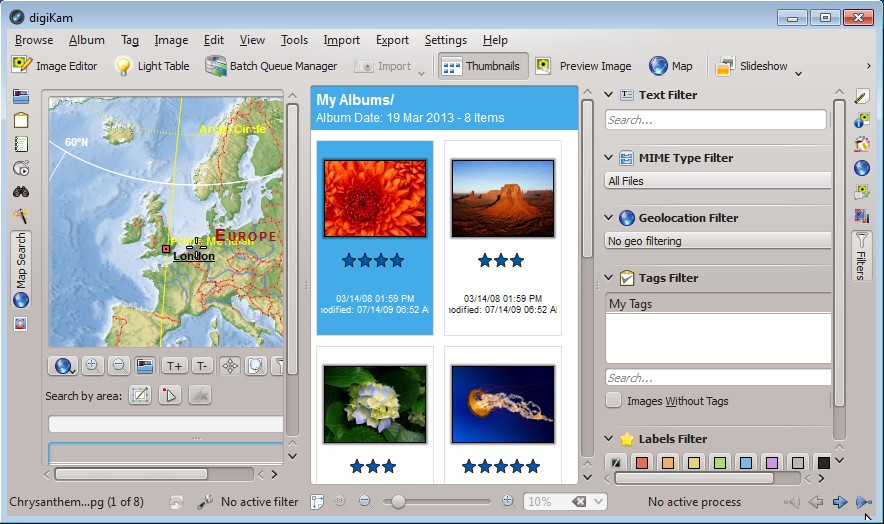884x524 pixels.
Task: Launch the Batch Queue Manager
Action: point(271,66)
